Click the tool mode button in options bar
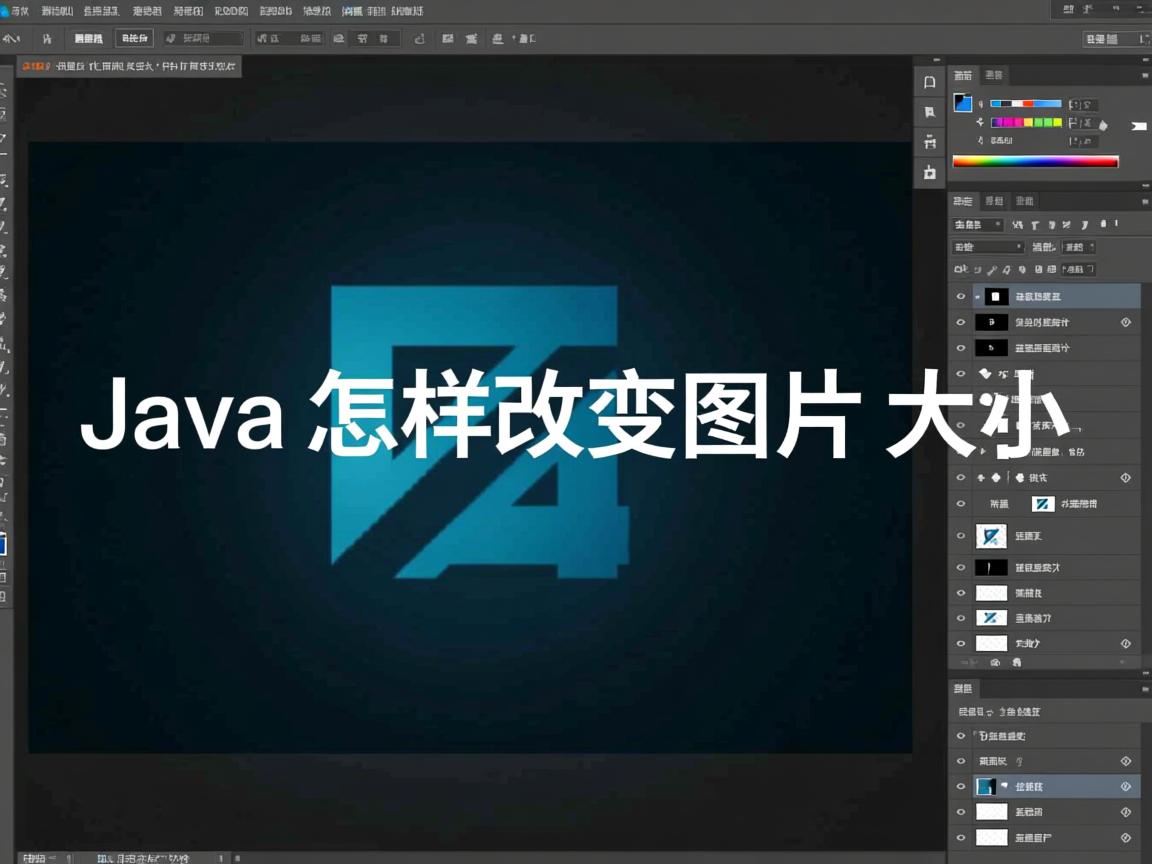This screenshot has width=1152, height=864. pos(131,38)
